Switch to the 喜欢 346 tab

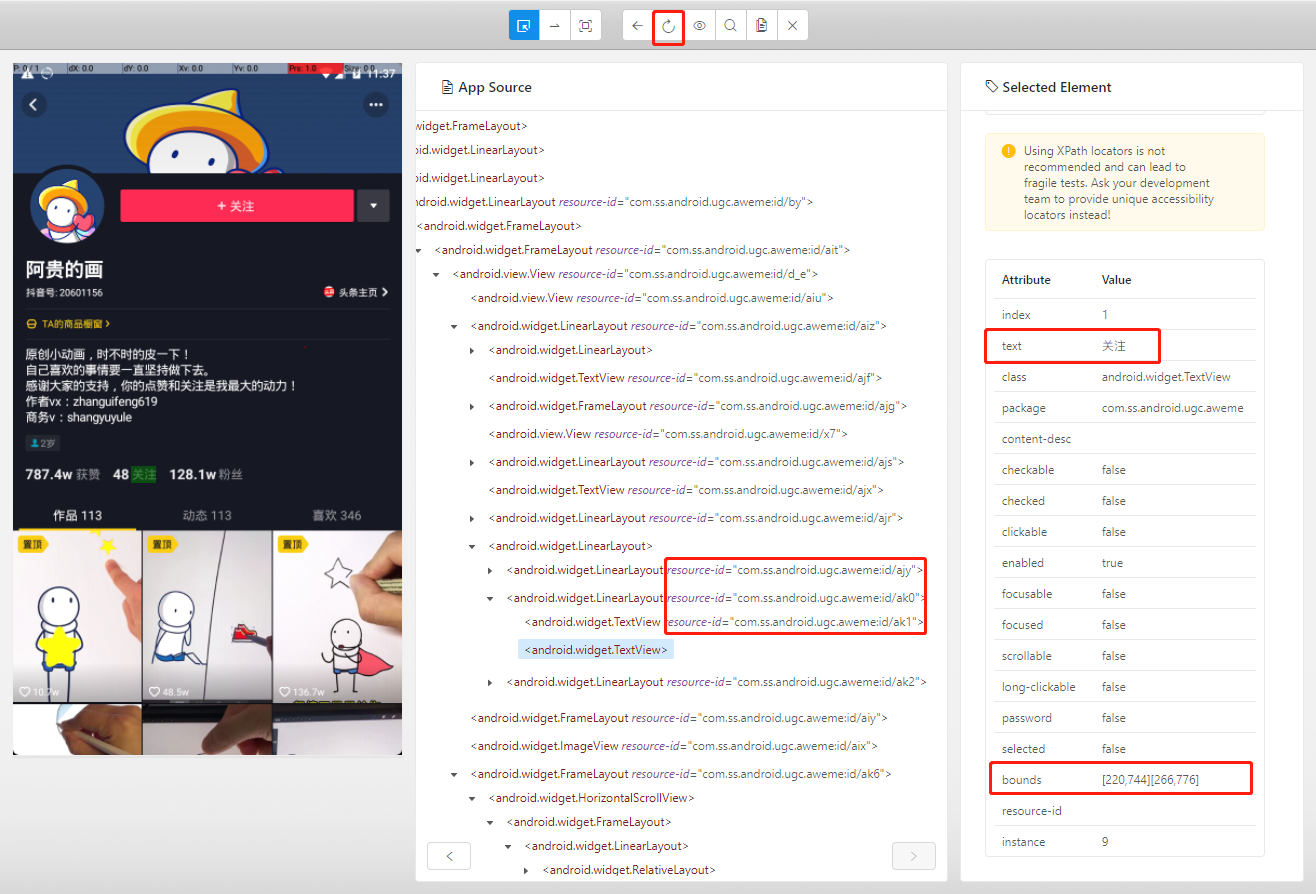click(337, 516)
